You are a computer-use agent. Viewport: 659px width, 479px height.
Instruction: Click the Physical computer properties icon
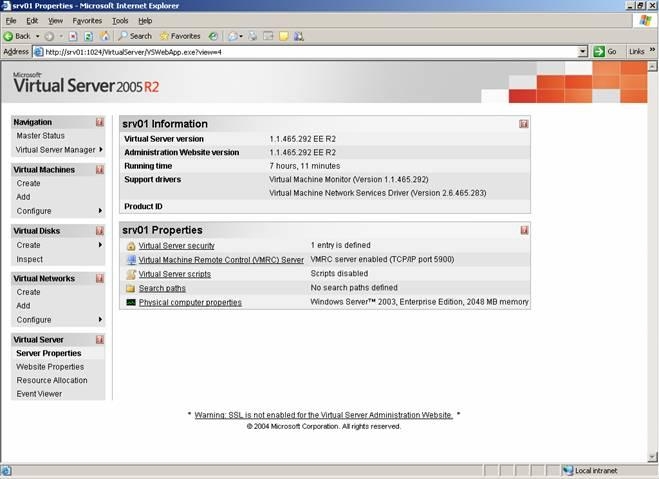click(x=130, y=302)
